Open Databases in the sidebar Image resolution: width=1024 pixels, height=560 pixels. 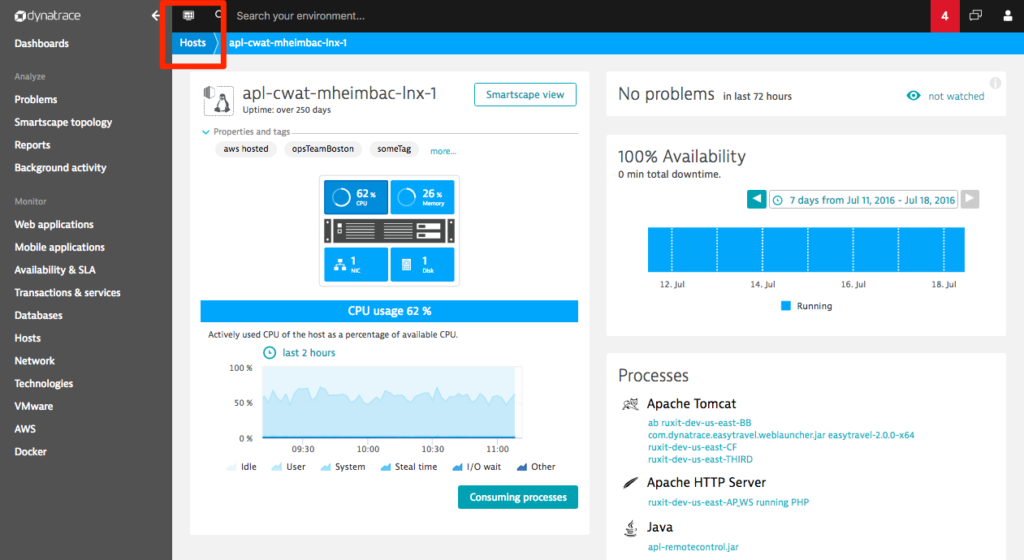click(x=39, y=315)
